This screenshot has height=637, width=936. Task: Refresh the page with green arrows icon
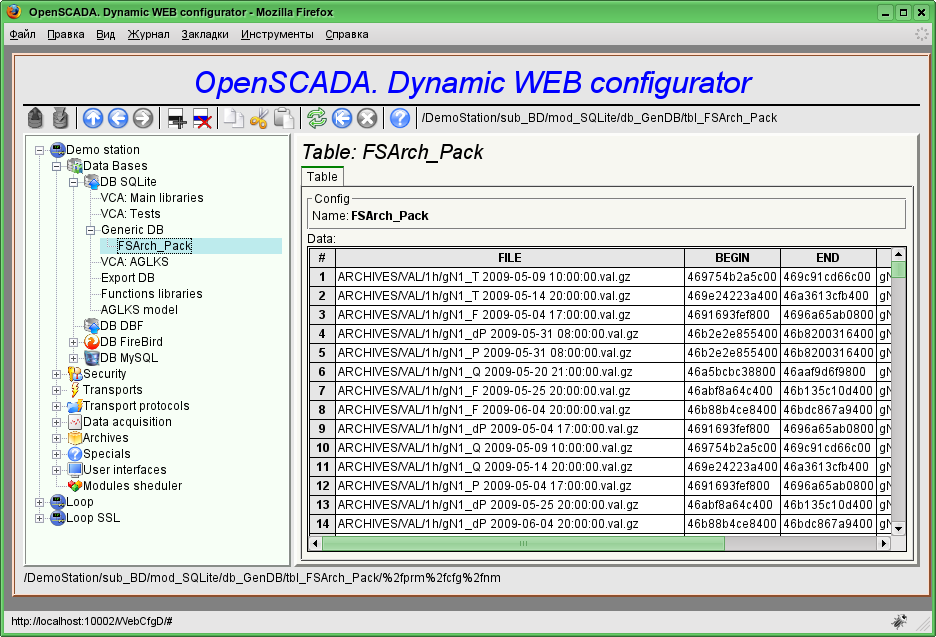317,118
